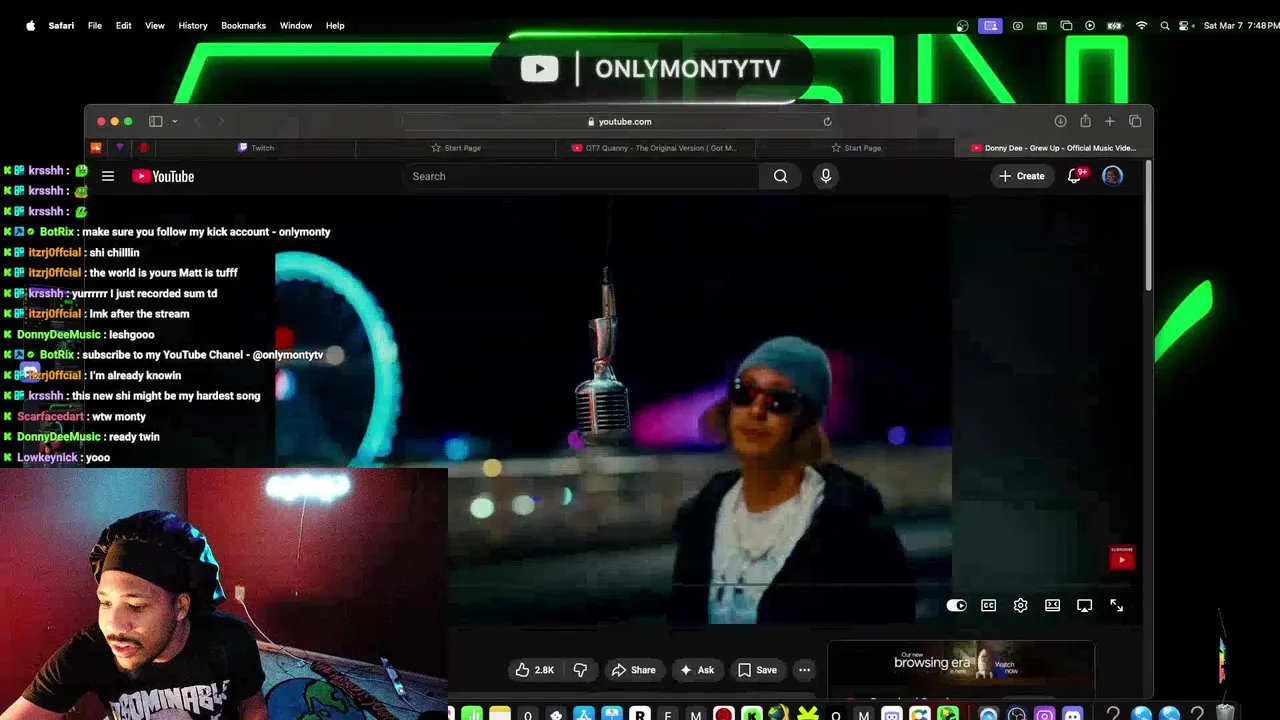Open video player settings gear
Viewport: 1280px width, 720px height.
[1020, 605]
